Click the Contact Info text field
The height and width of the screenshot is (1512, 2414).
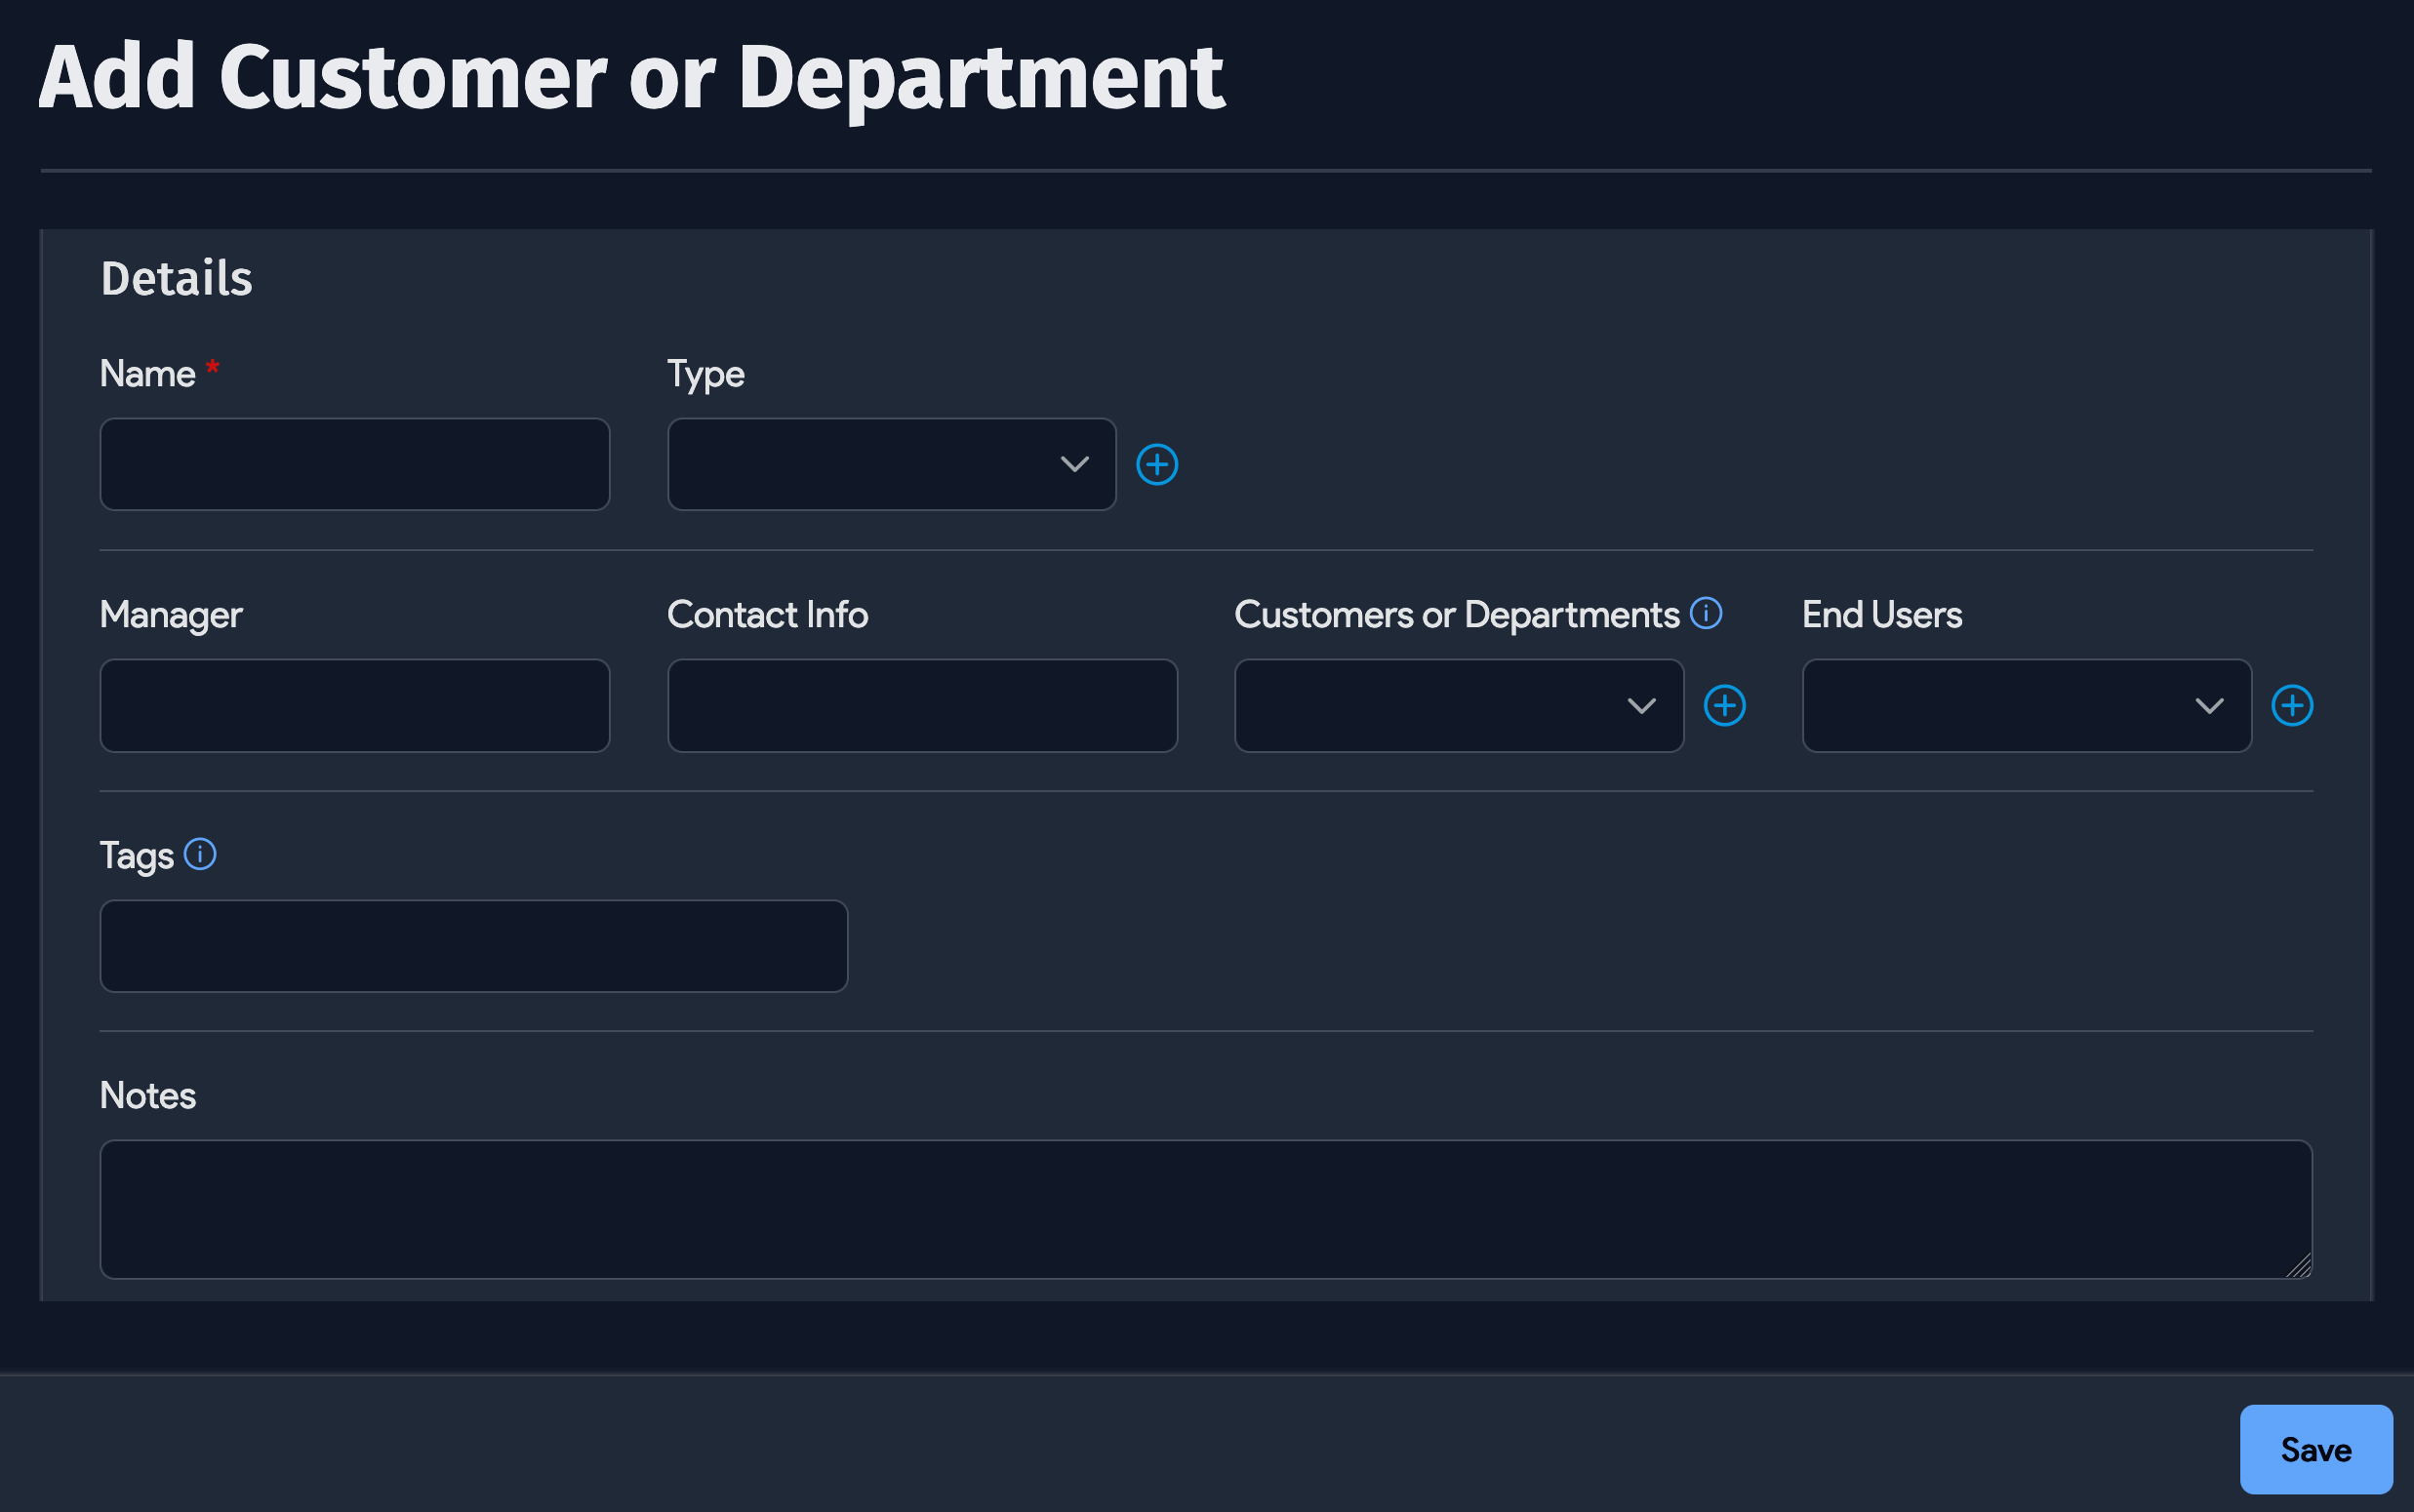(x=921, y=706)
